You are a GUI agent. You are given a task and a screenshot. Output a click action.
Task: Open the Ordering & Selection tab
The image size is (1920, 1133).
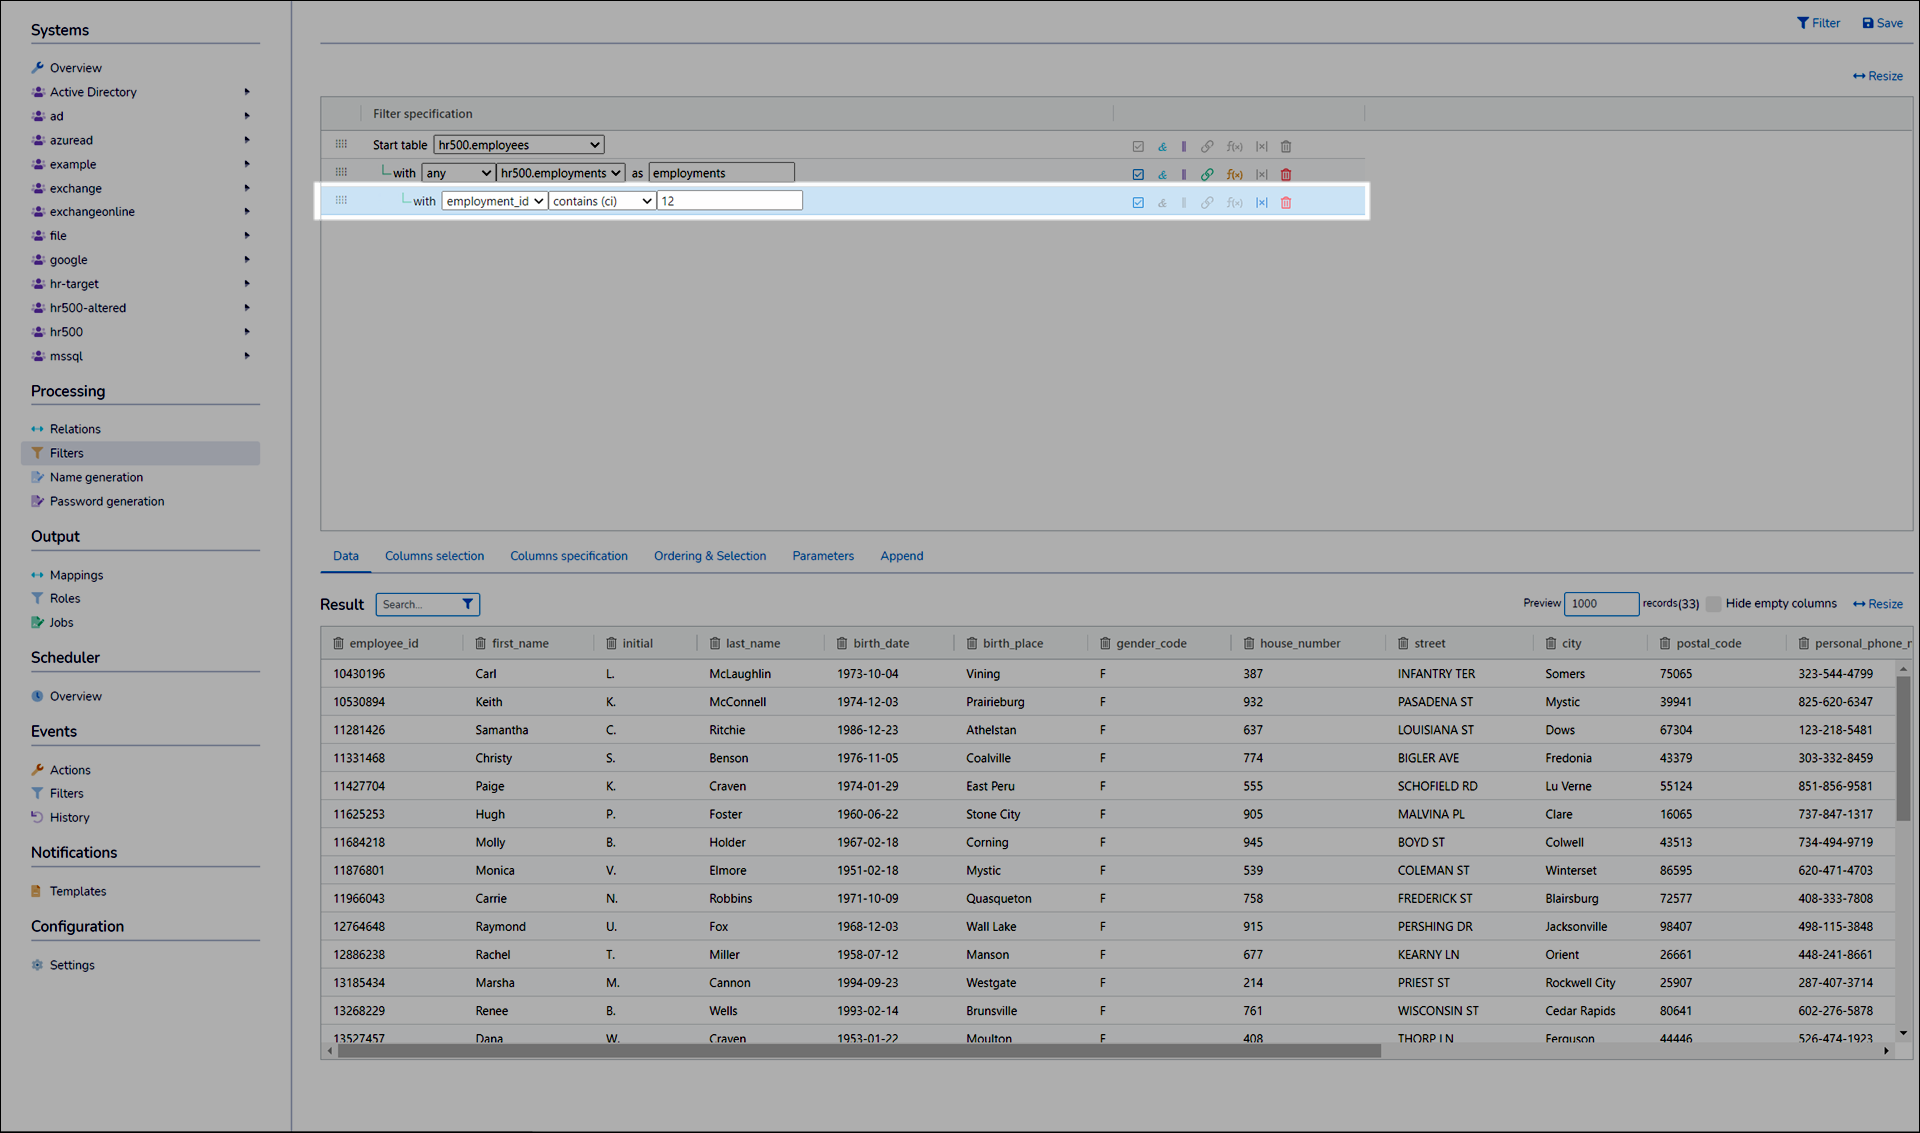pos(709,556)
